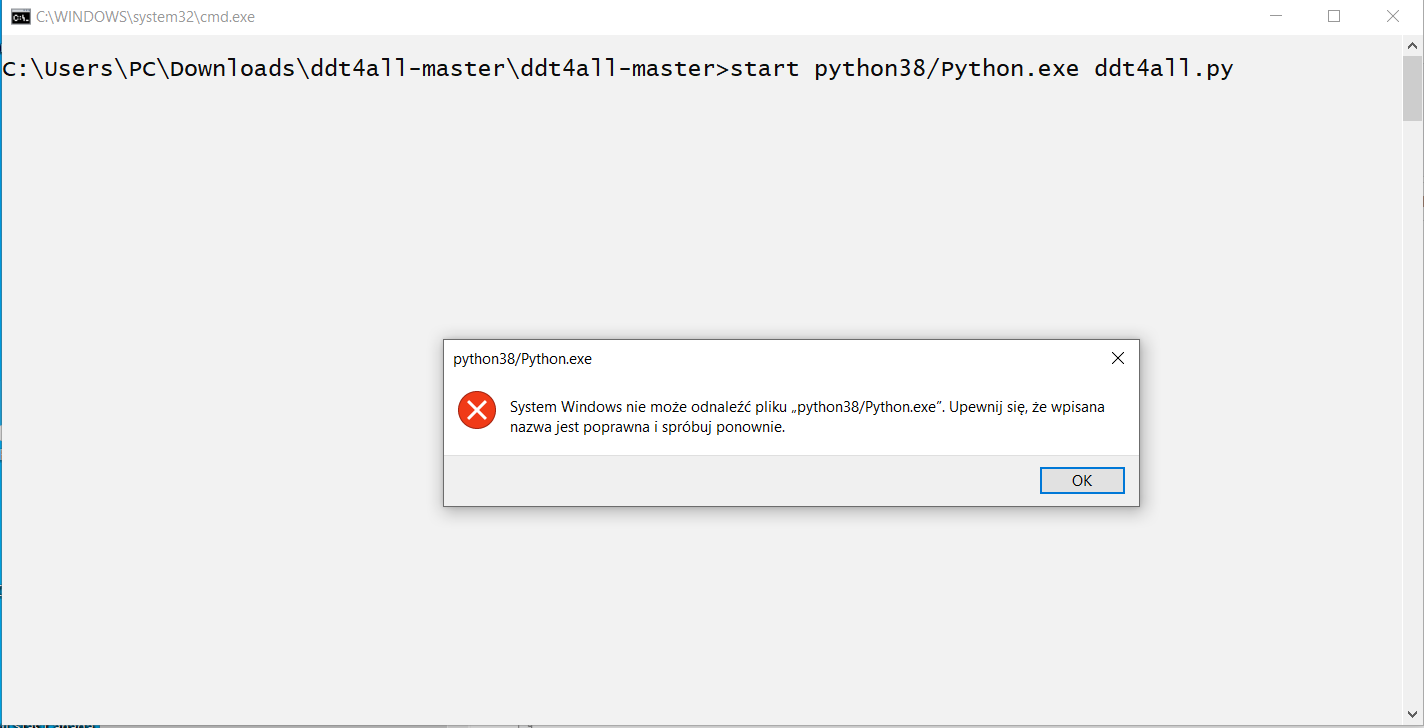Click the error message text about missing file
This screenshot has height=728, width=1424.
coord(790,416)
